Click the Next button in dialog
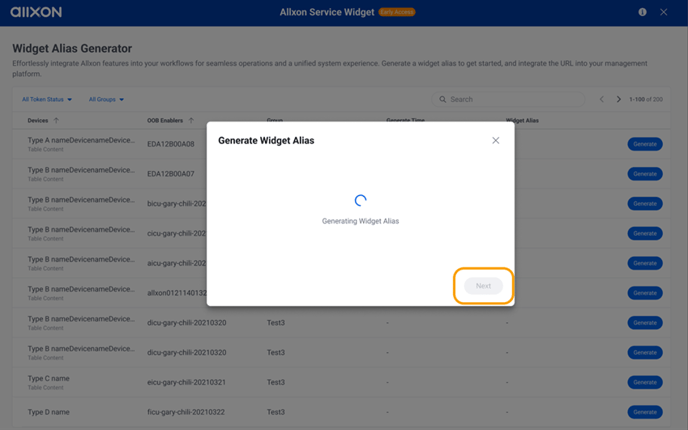This screenshot has width=688, height=430. point(483,286)
